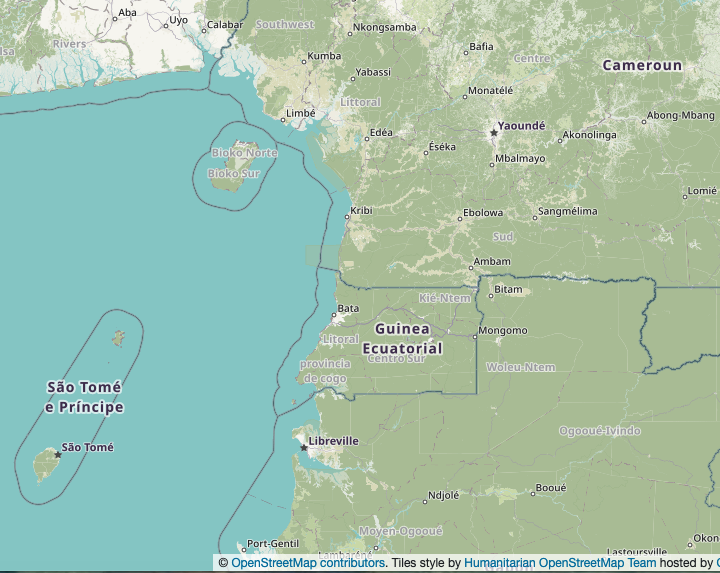720x573 pixels.
Task: Click the Cameroun country label
Action: coord(642,65)
